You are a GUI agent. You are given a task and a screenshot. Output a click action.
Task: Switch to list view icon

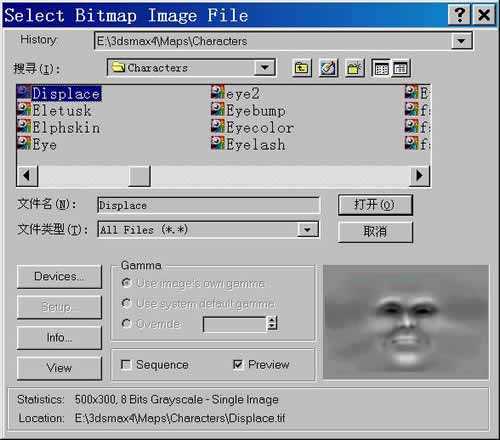point(381,68)
